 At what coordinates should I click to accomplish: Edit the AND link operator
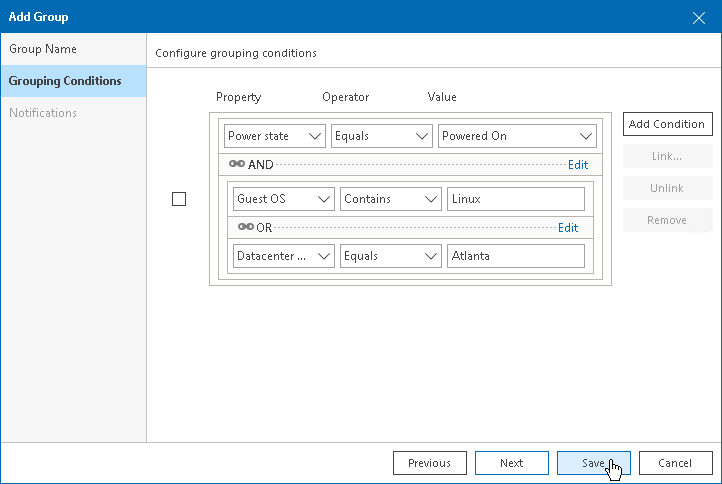(578, 165)
